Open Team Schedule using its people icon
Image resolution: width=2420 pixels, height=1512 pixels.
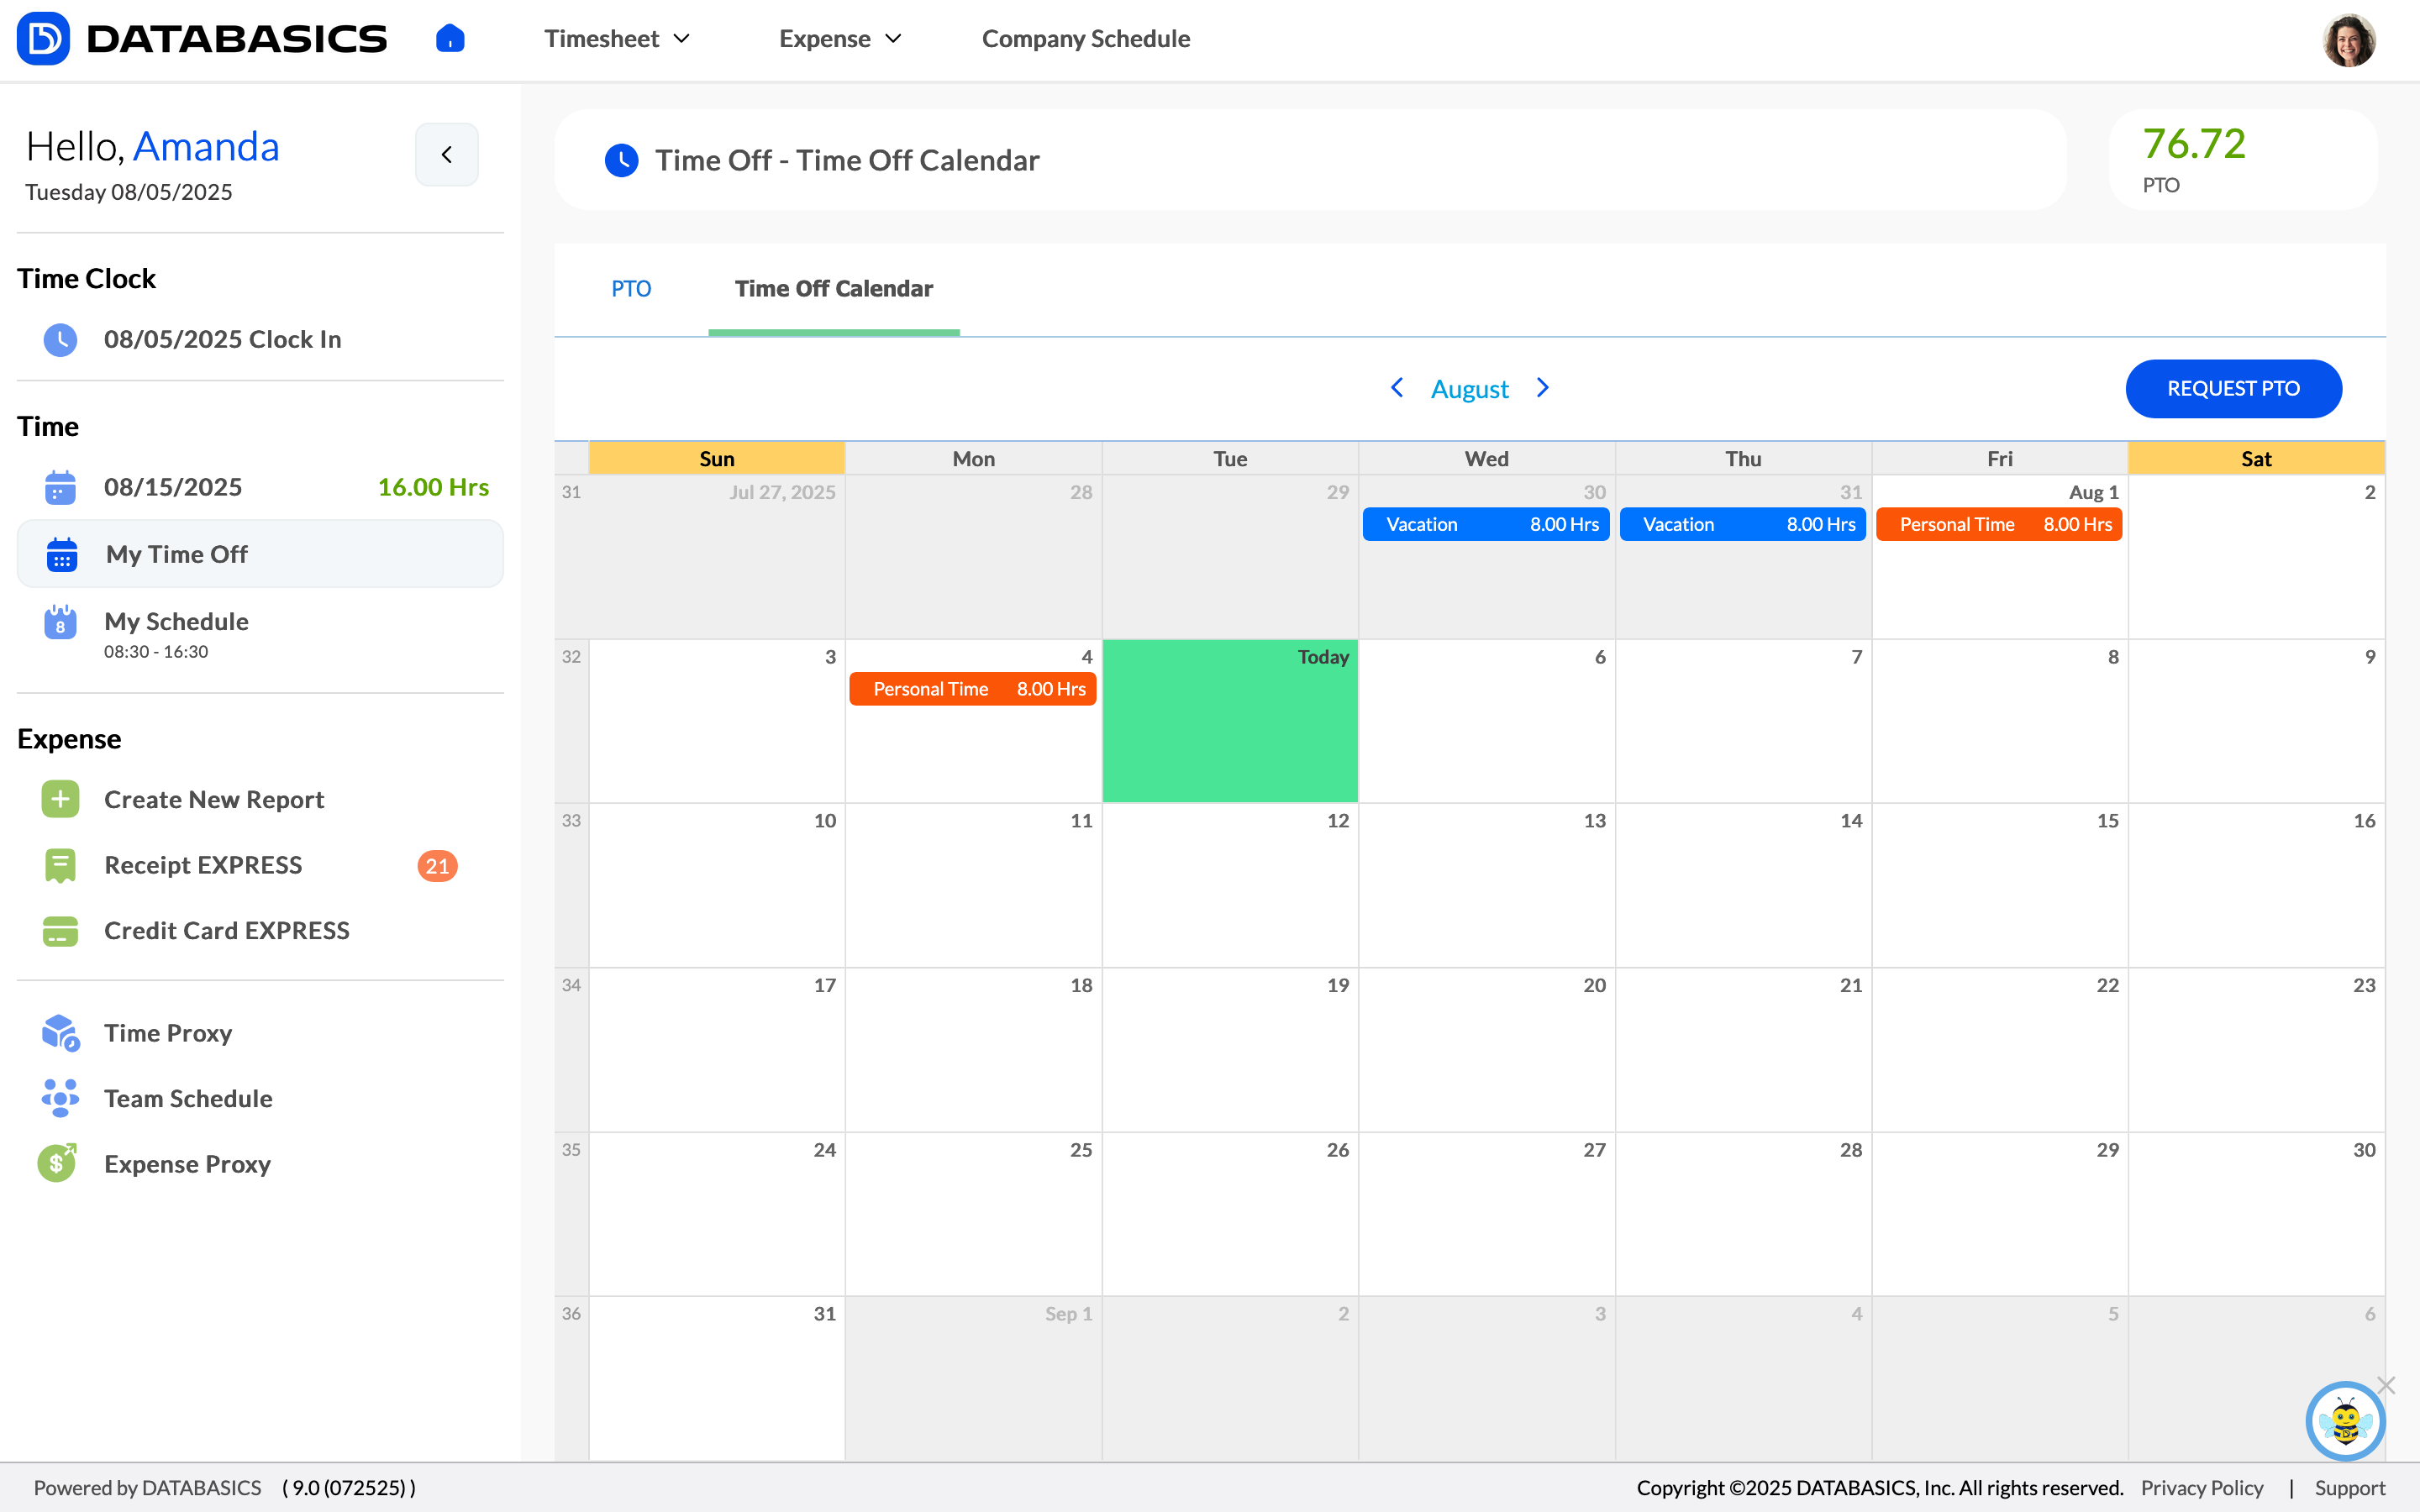point(60,1098)
